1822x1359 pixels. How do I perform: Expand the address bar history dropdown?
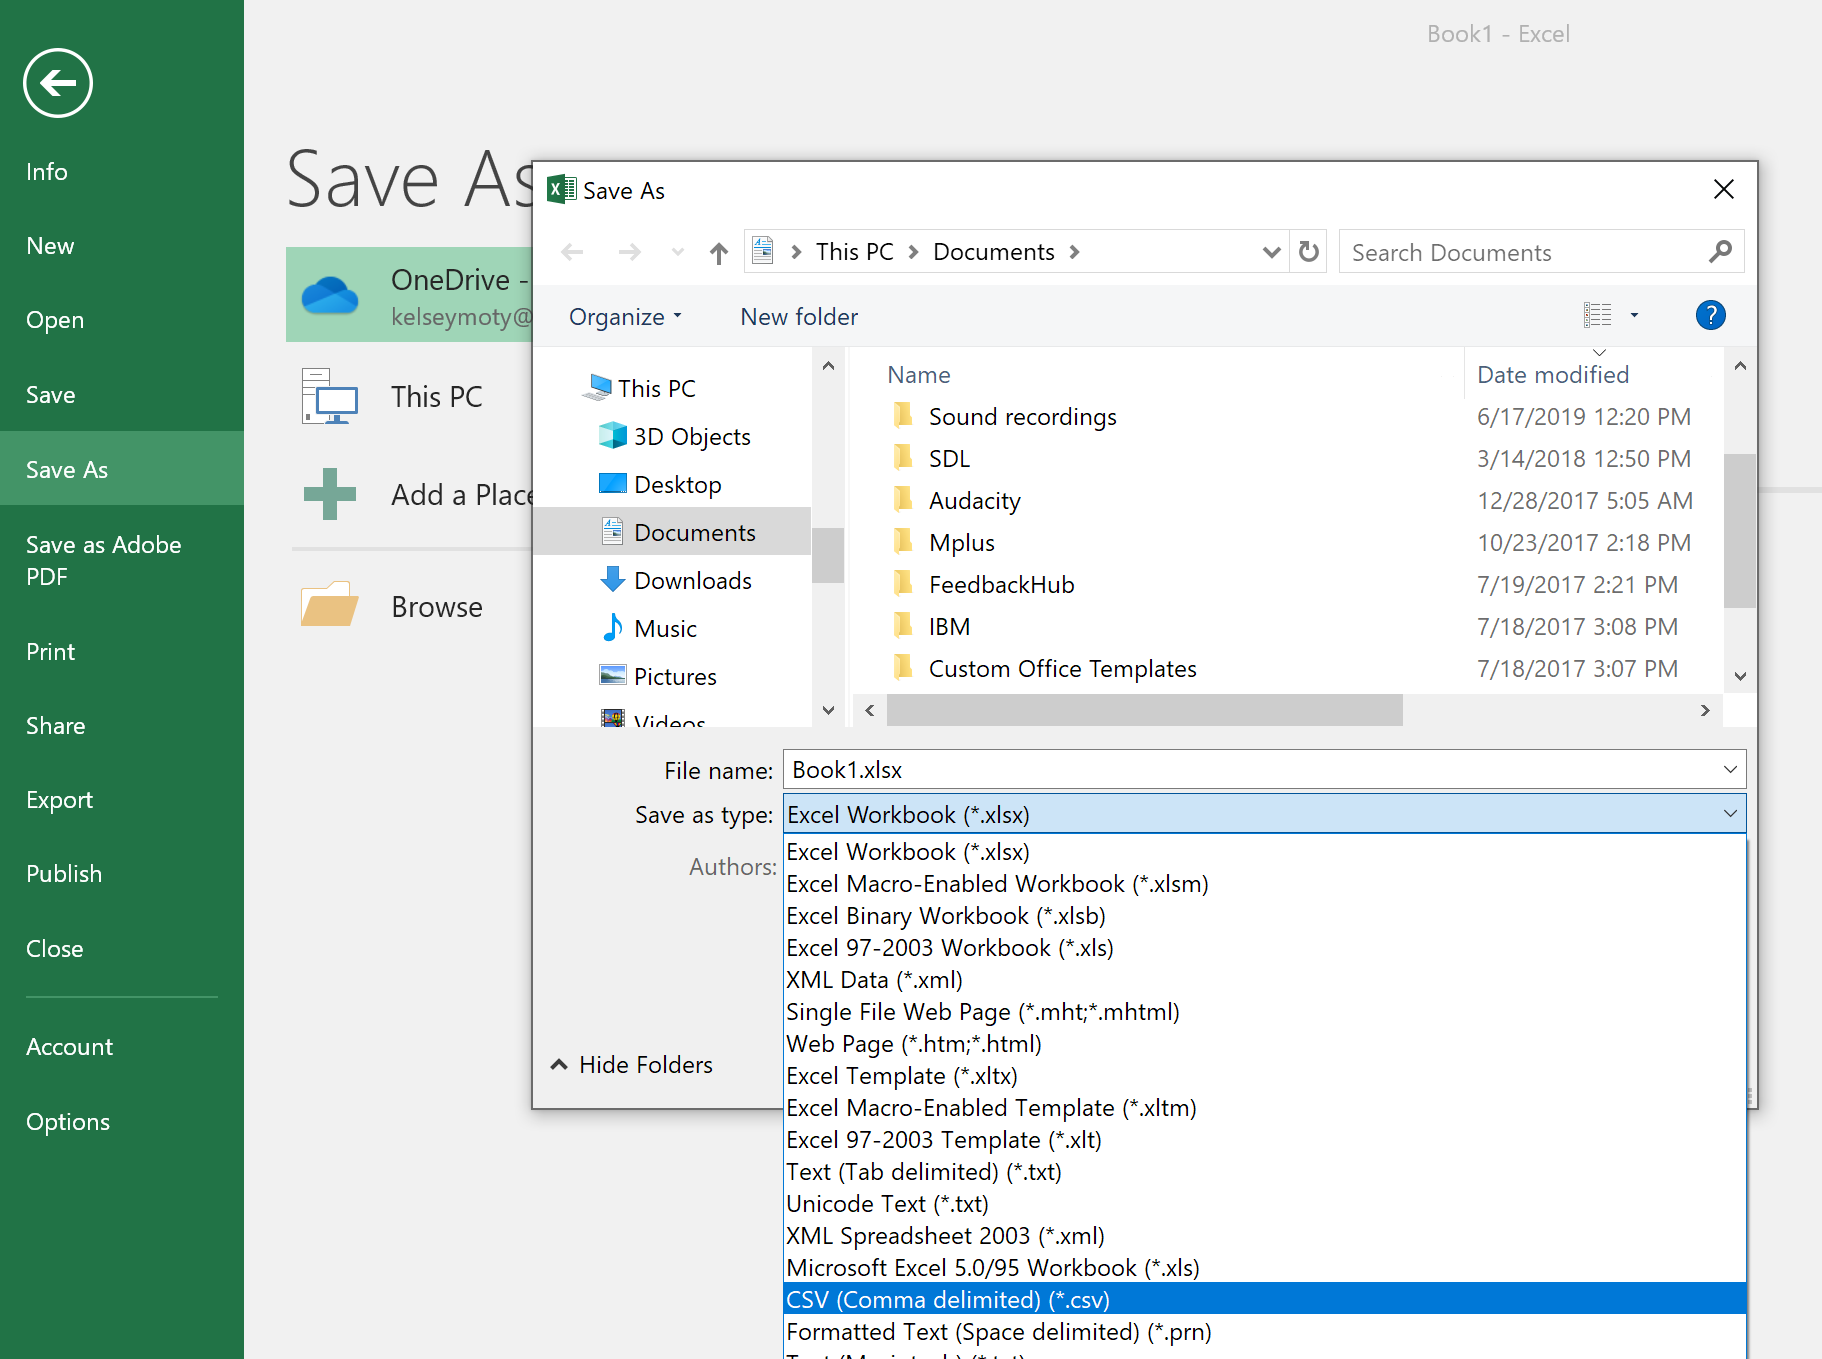1271,252
